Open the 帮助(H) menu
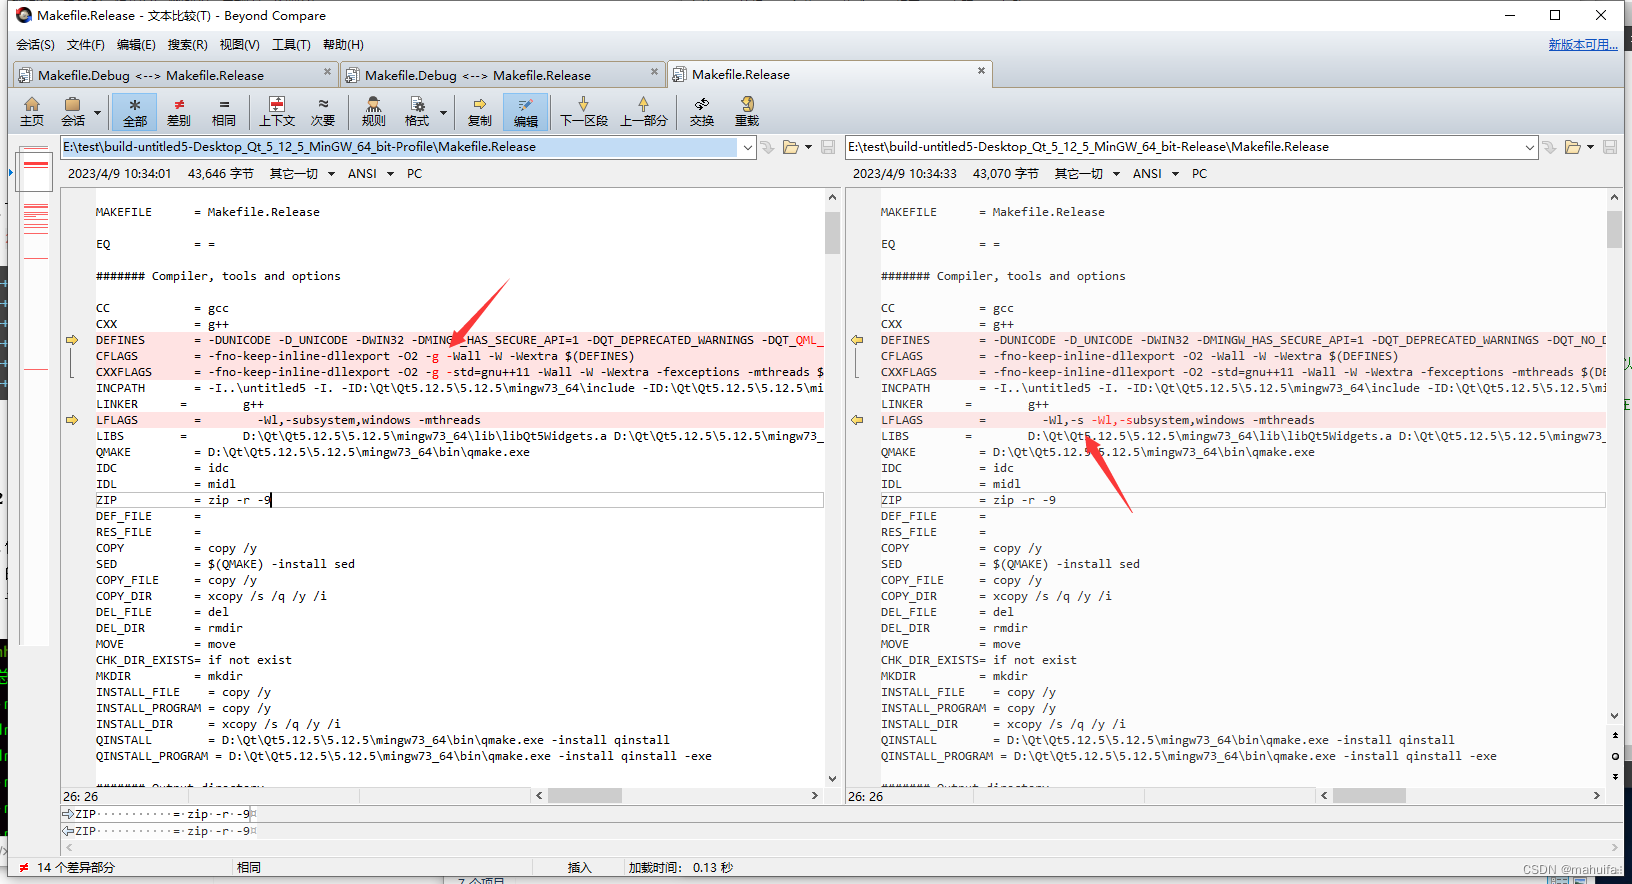The image size is (1632, 884). (343, 45)
